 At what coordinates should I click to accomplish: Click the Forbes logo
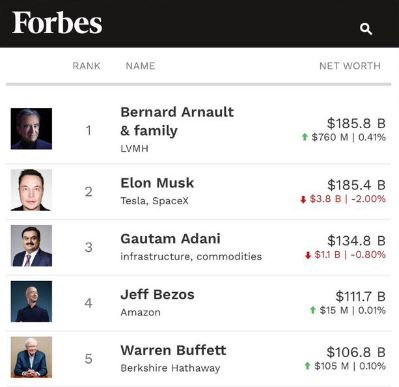57,23
